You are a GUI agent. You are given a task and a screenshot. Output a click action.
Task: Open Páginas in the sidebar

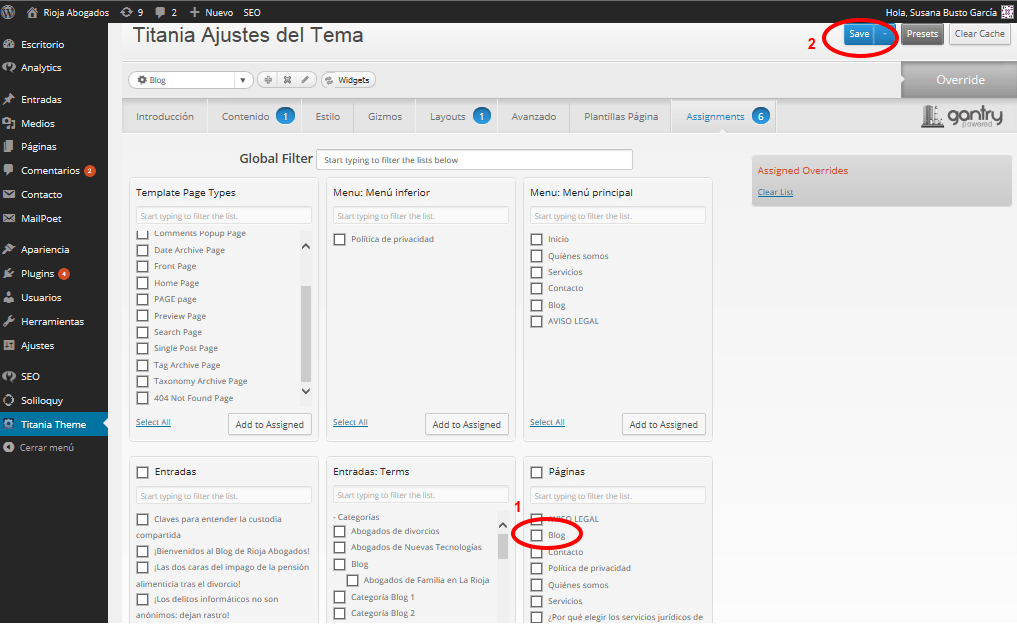pyautogui.click(x=38, y=147)
